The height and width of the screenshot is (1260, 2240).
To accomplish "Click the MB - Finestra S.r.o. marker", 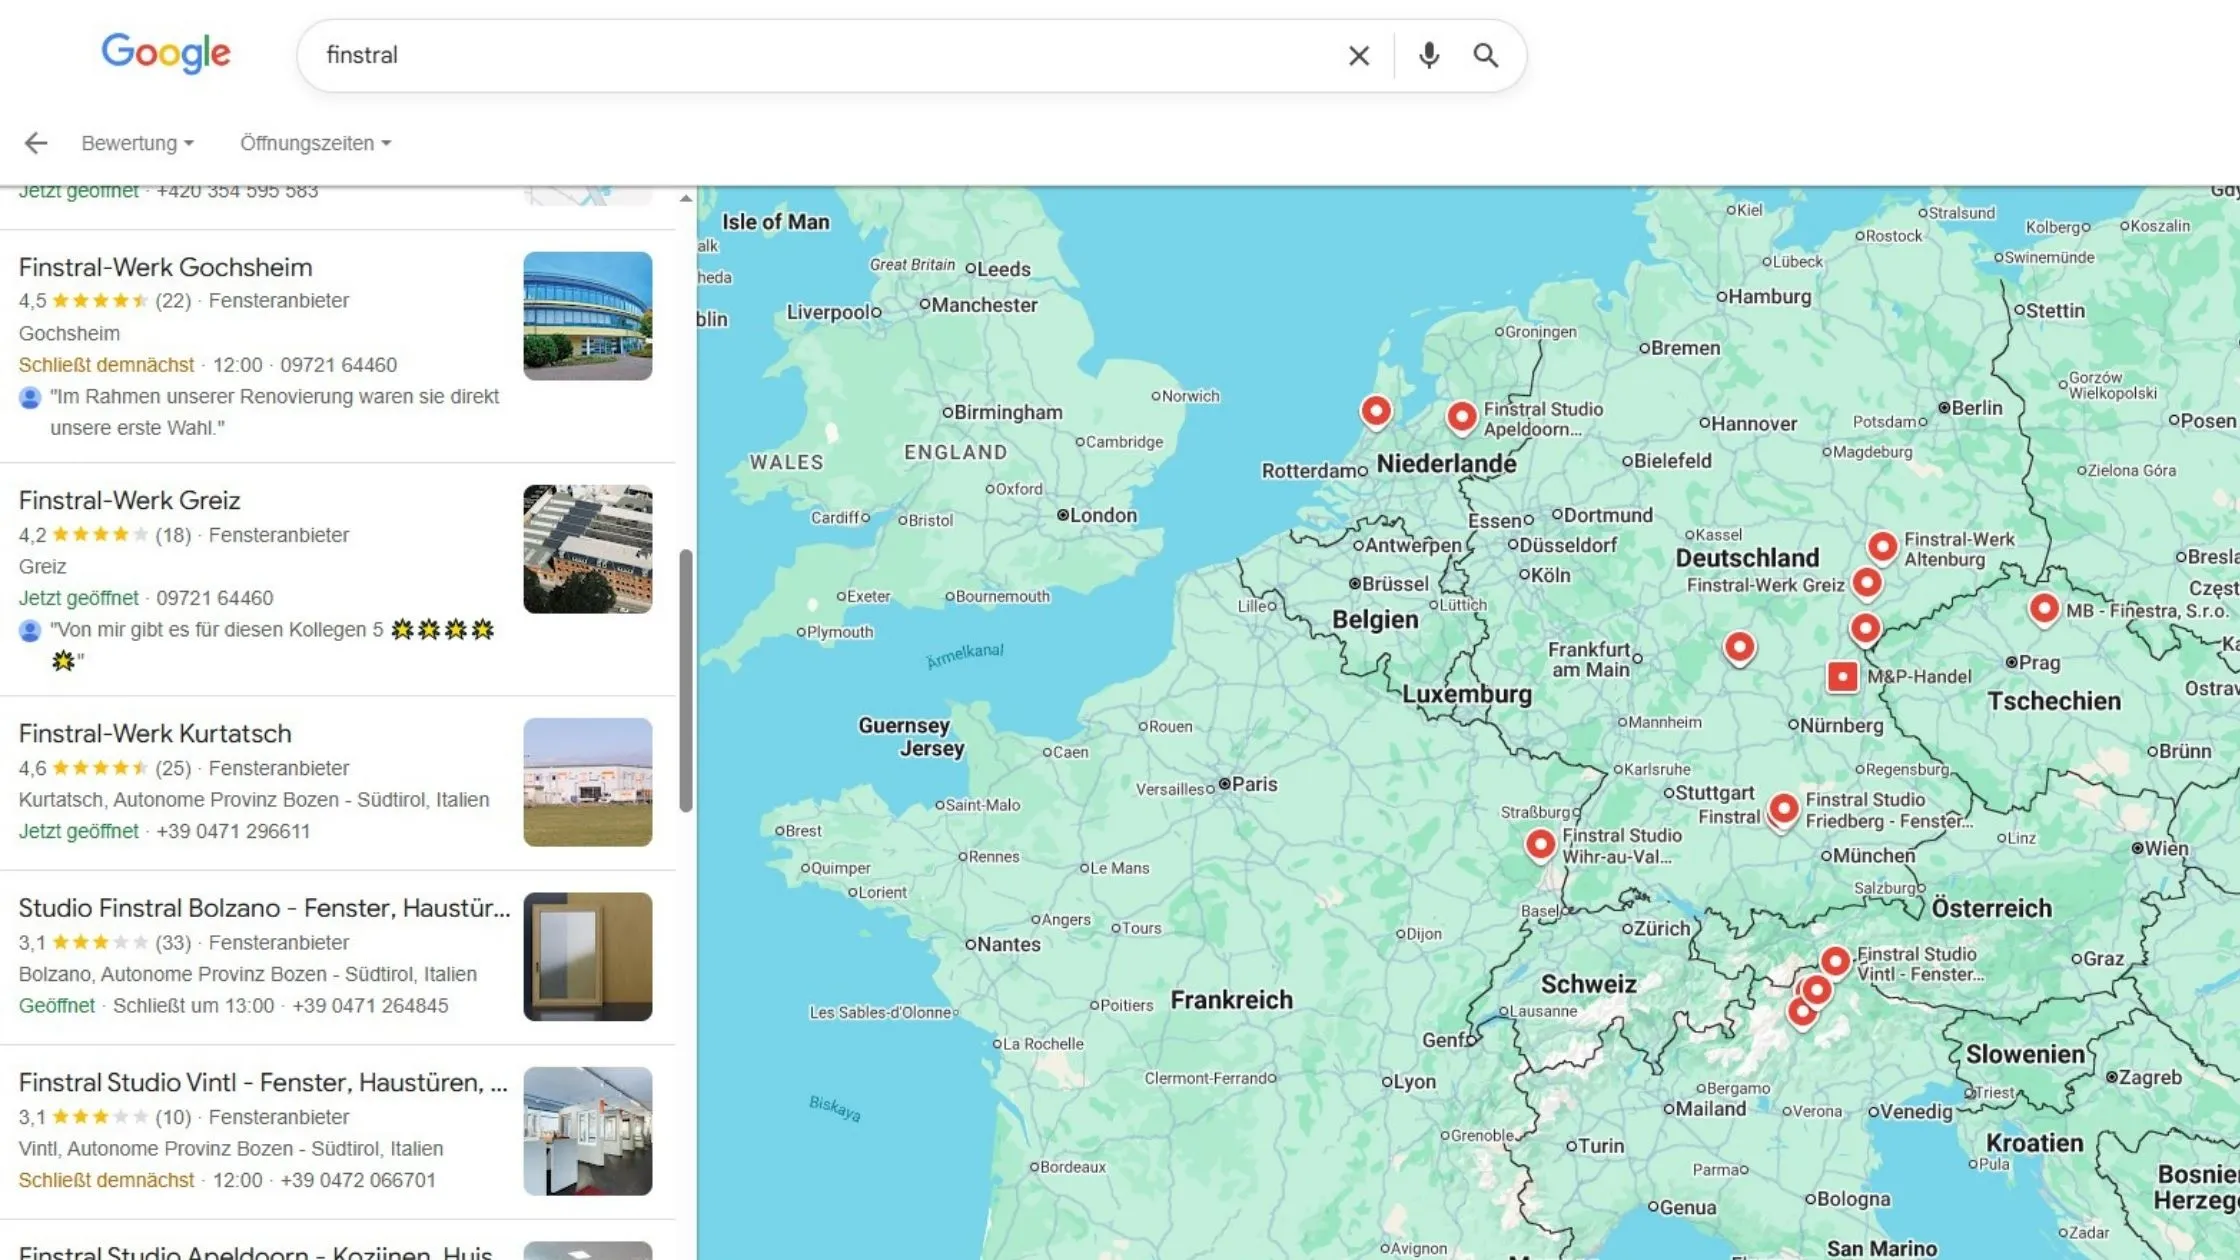I will pos(2043,608).
